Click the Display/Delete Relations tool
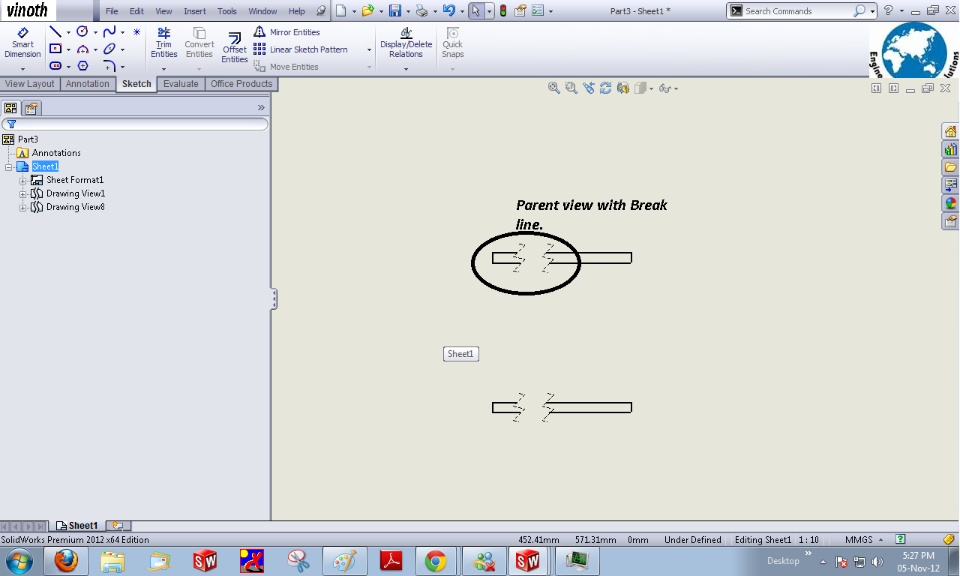This screenshot has height=576, width=960. [406, 42]
